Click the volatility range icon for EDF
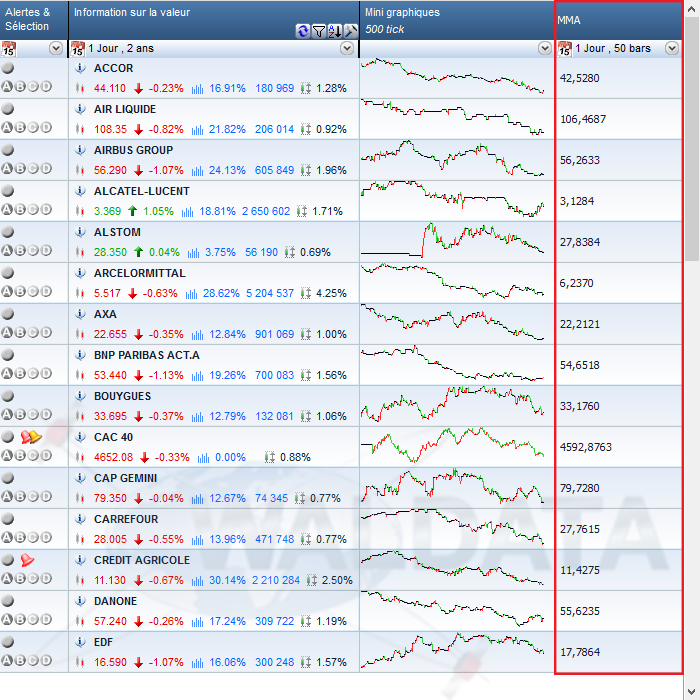The width and height of the screenshot is (700, 700). pyautogui.click(x=306, y=662)
